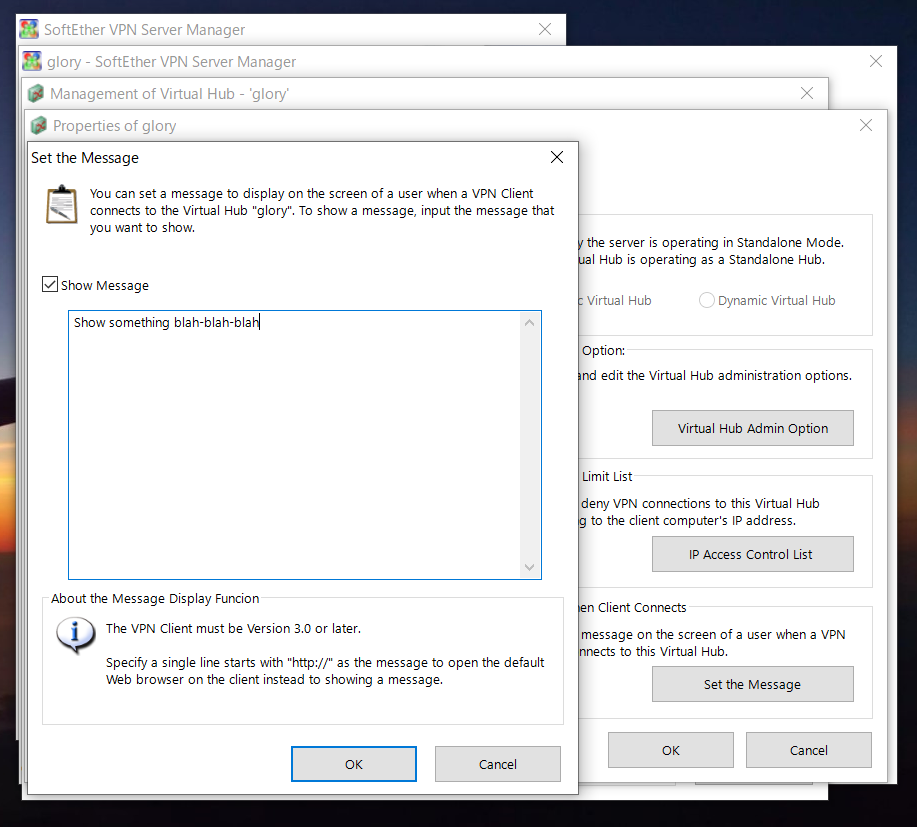Click the glory - SoftEther VPN Server Manager title icon

pyautogui.click(x=32, y=61)
